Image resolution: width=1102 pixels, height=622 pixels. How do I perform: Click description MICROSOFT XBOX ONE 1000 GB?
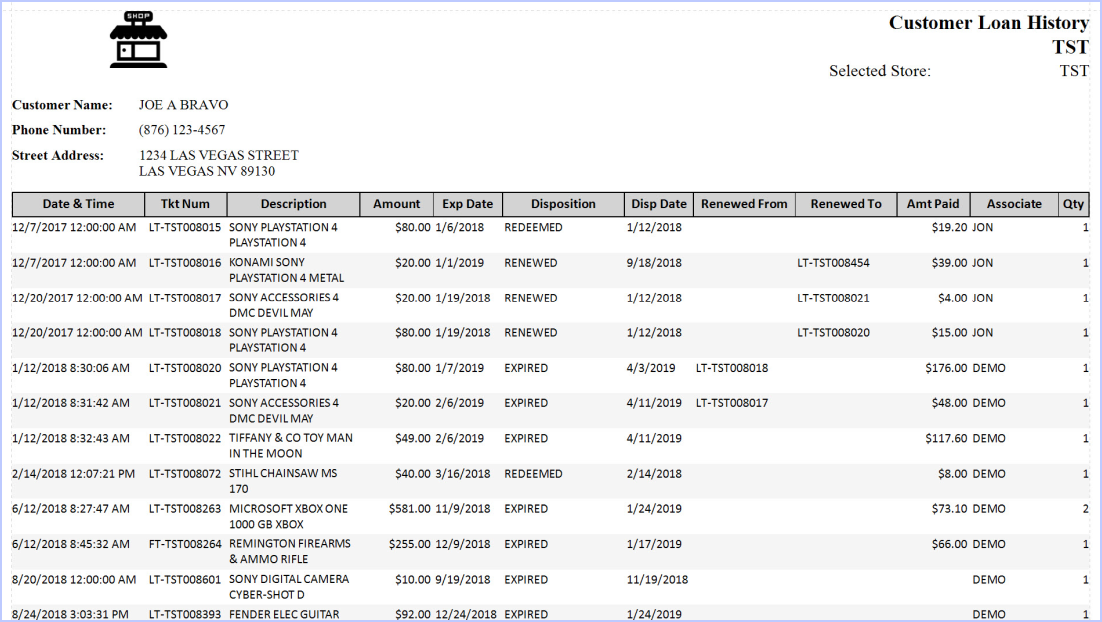pyautogui.click(x=288, y=516)
